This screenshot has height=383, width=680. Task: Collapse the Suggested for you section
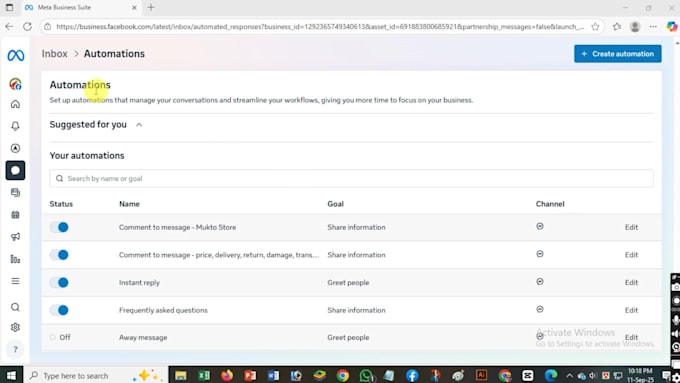[x=139, y=125]
